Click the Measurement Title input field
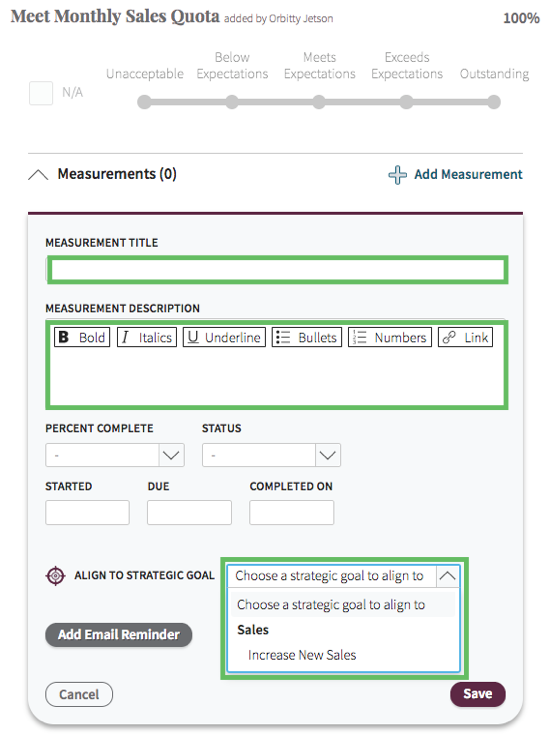550x736 pixels. tap(277, 270)
